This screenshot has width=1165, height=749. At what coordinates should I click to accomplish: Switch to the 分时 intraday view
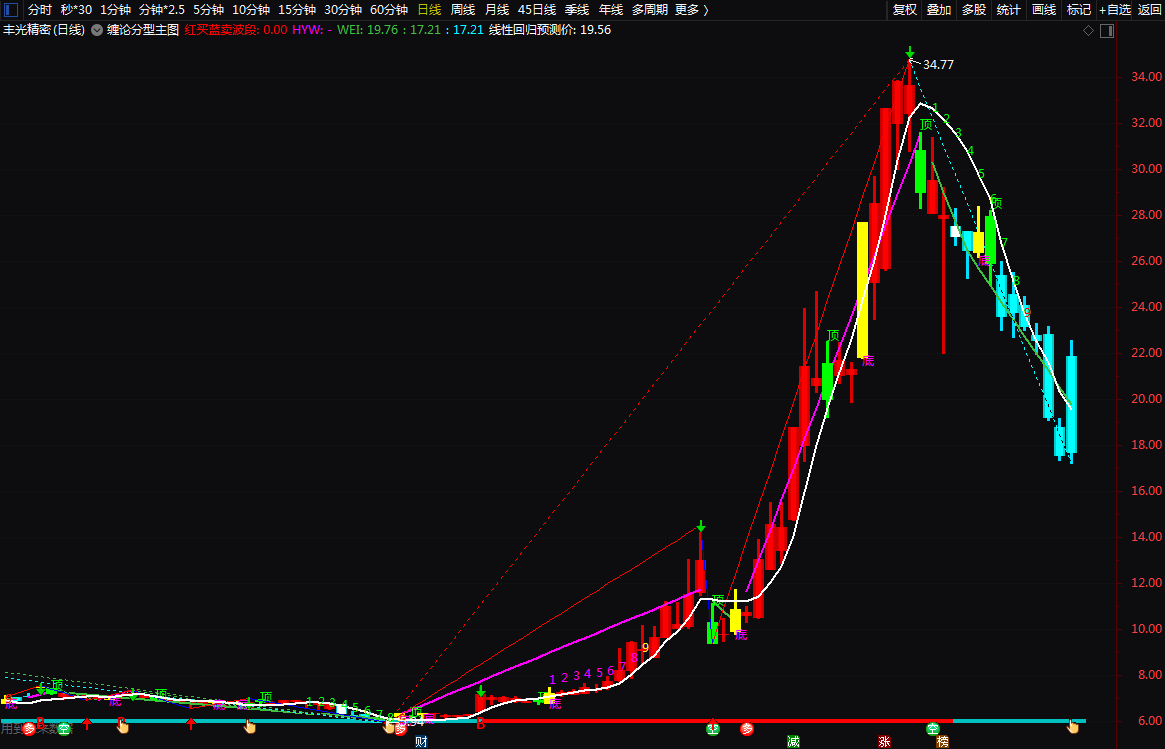(40, 10)
